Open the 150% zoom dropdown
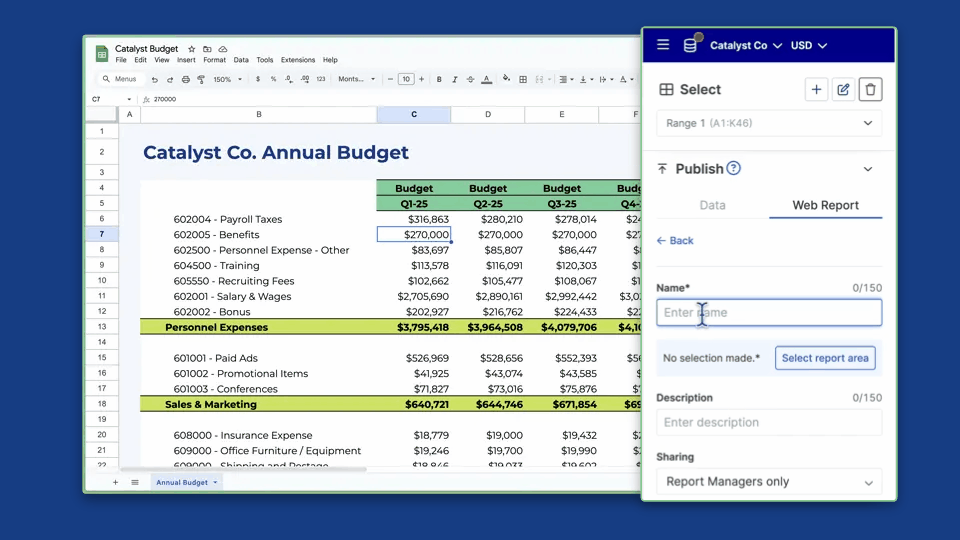Image resolution: width=960 pixels, height=540 pixels. (227, 79)
